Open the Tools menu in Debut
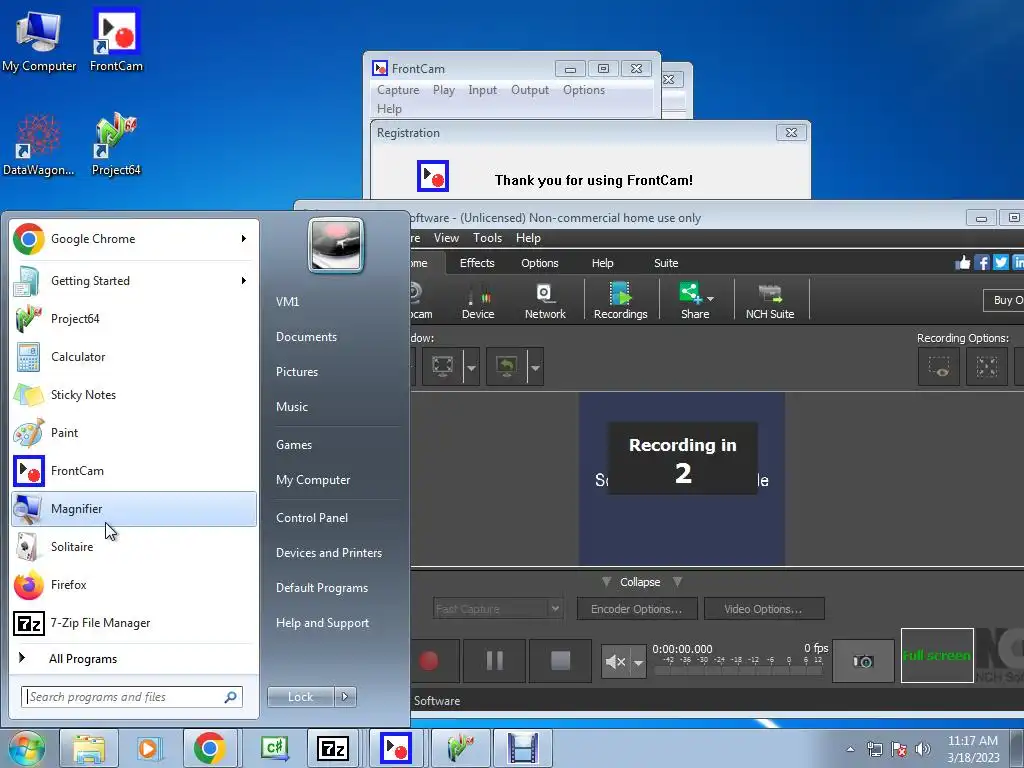1024x768 pixels. point(487,238)
